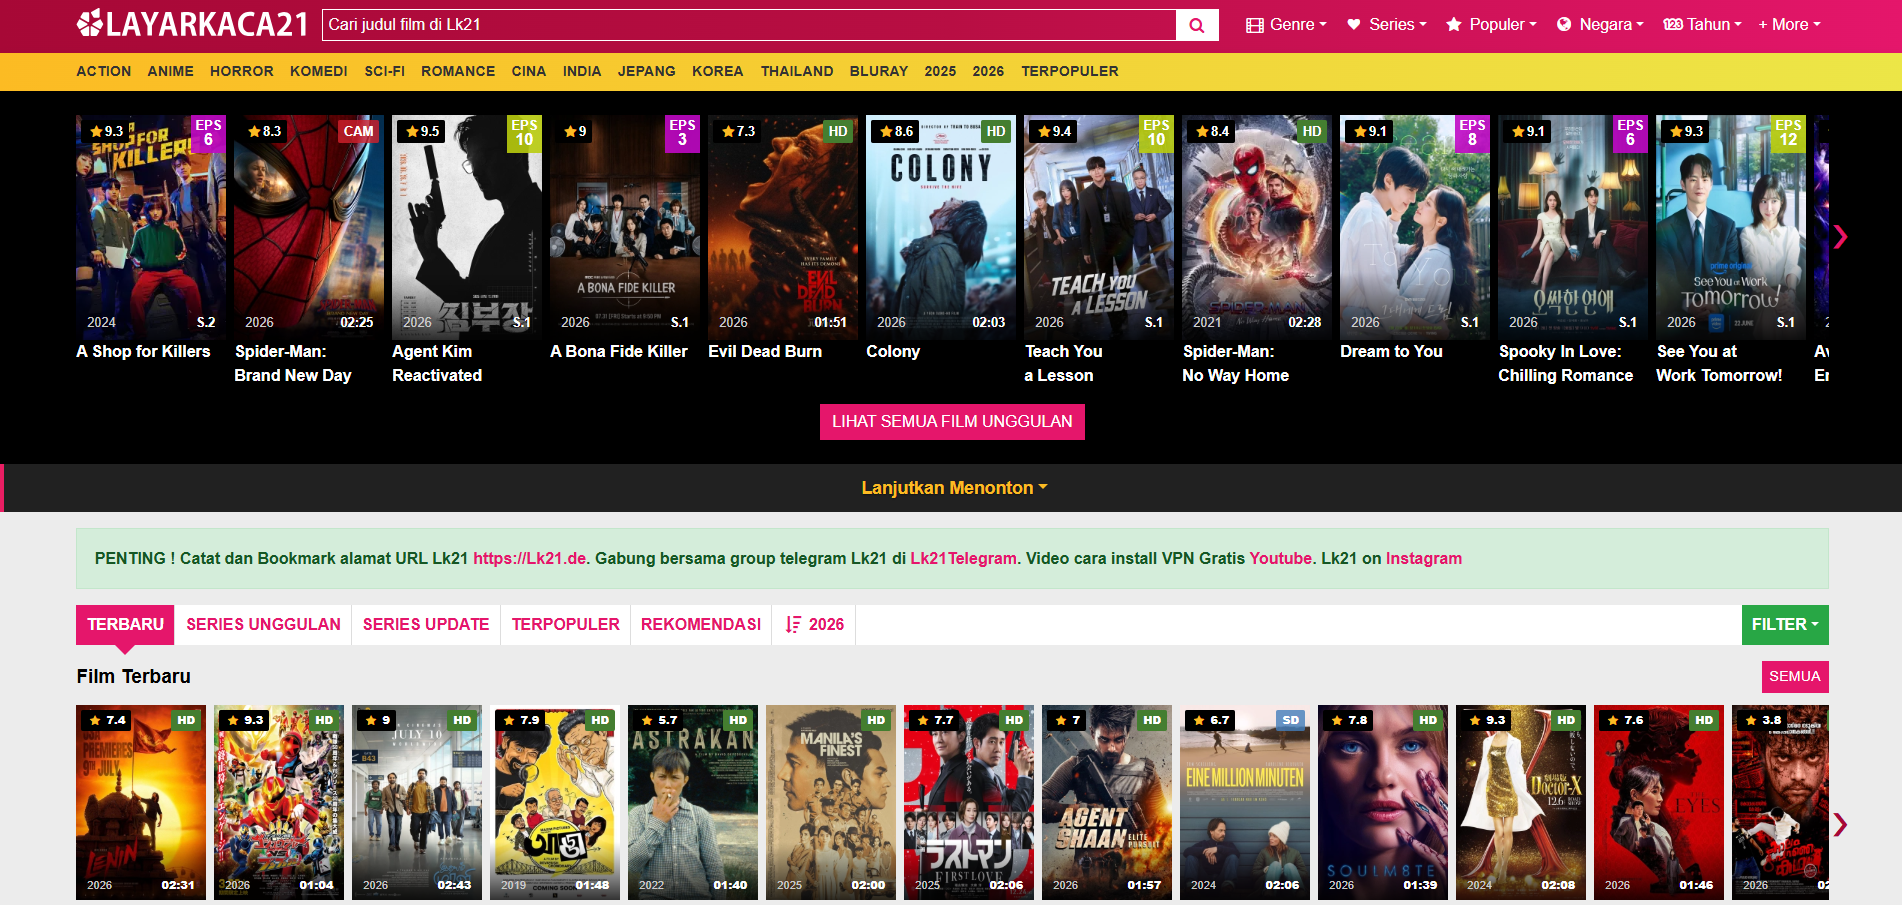Open the Colony movie poster
Screen dimensions: 1902x905
pos(941,227)
